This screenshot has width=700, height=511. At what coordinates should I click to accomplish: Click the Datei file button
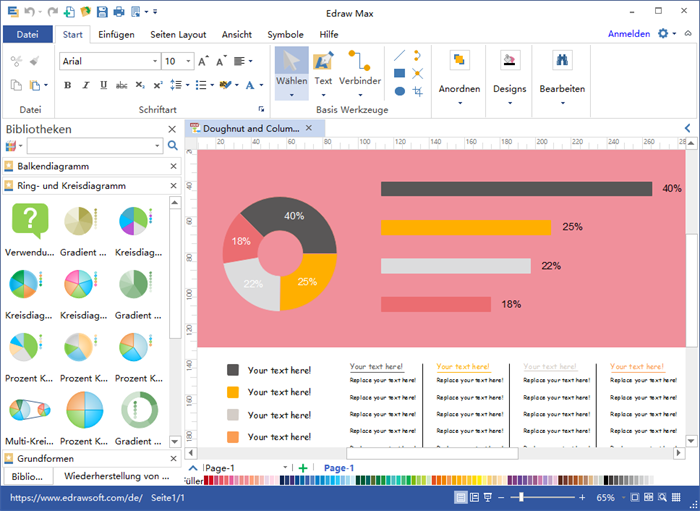click(27, 34)
